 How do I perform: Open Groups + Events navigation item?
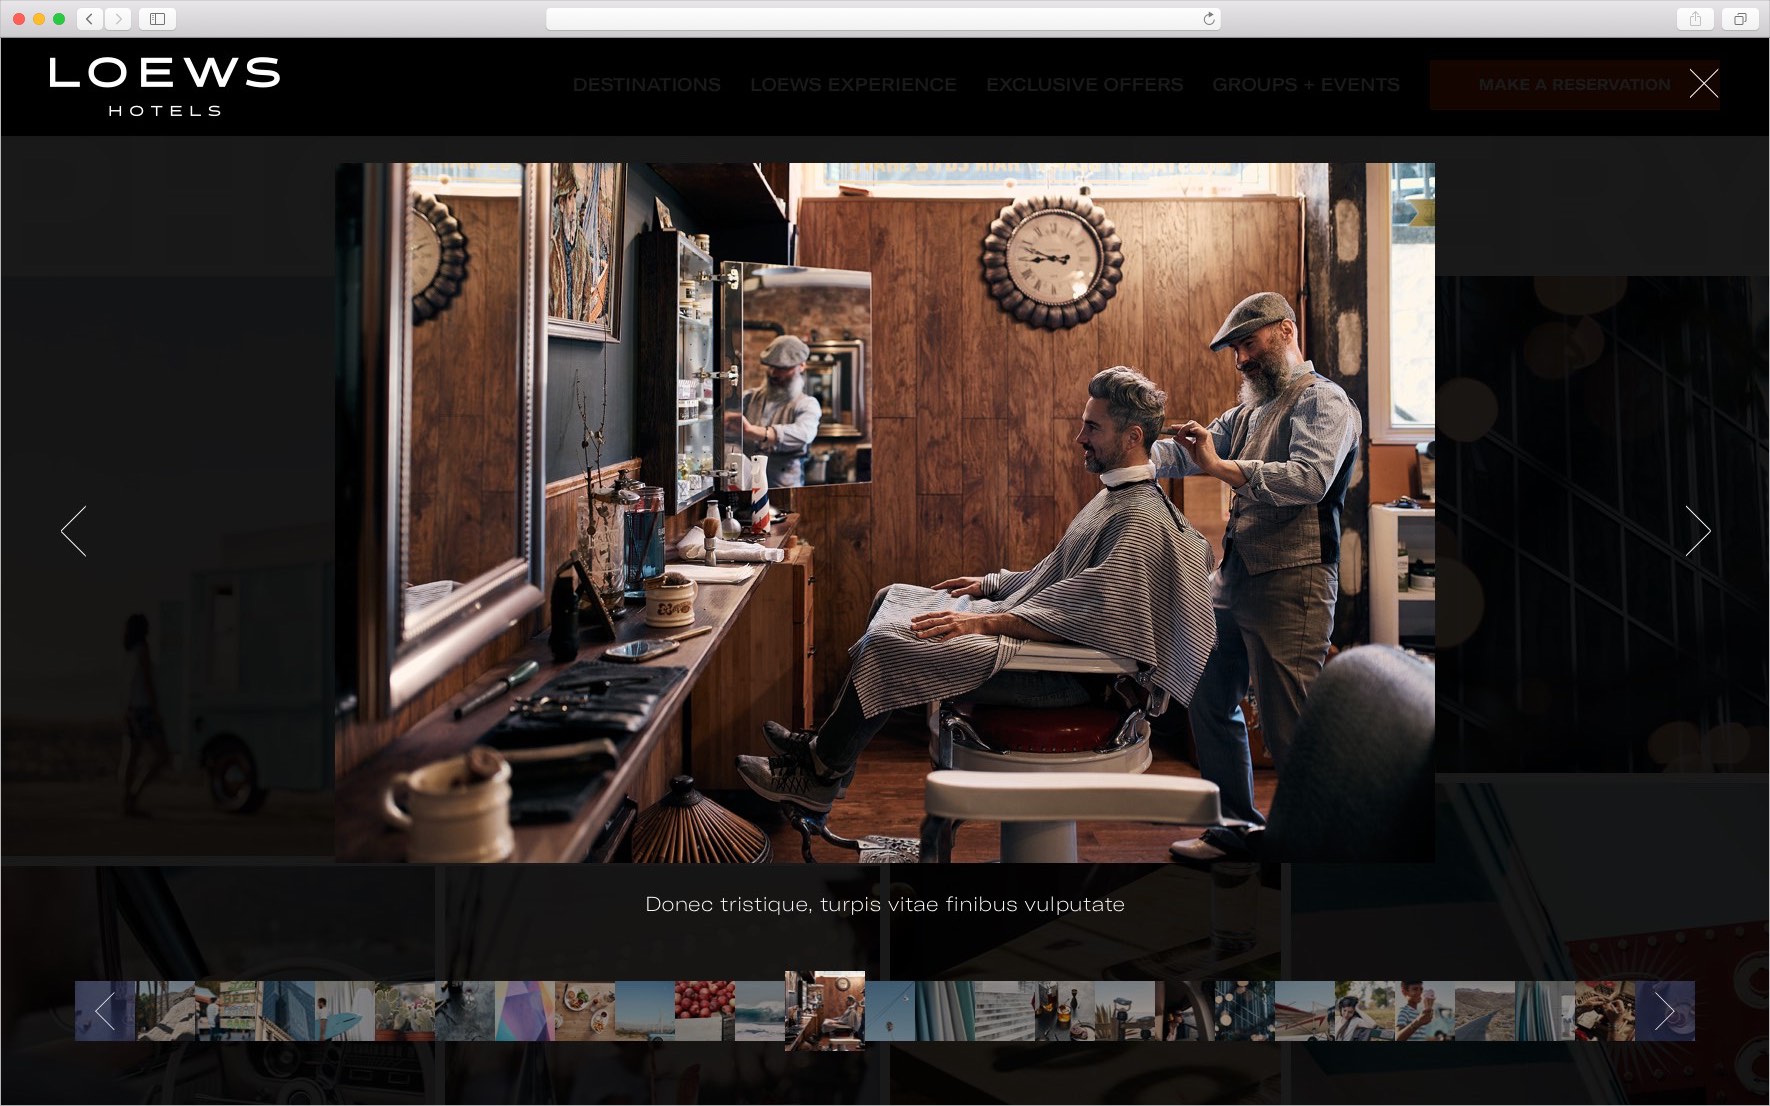click(x=1305, y=85)
